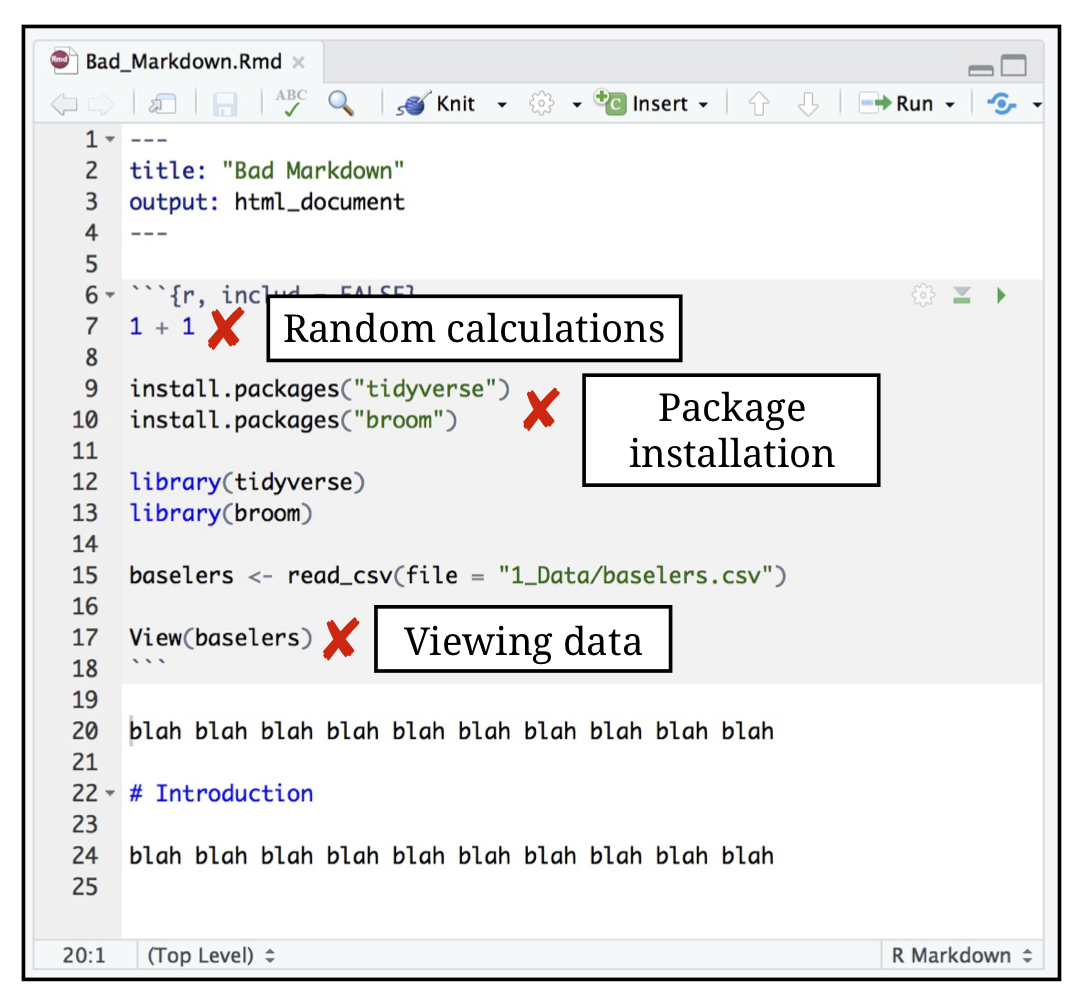Click the title: "Bad Markdown" line
The width and height of the screenshot is (1078, 993).
(267, 171)
